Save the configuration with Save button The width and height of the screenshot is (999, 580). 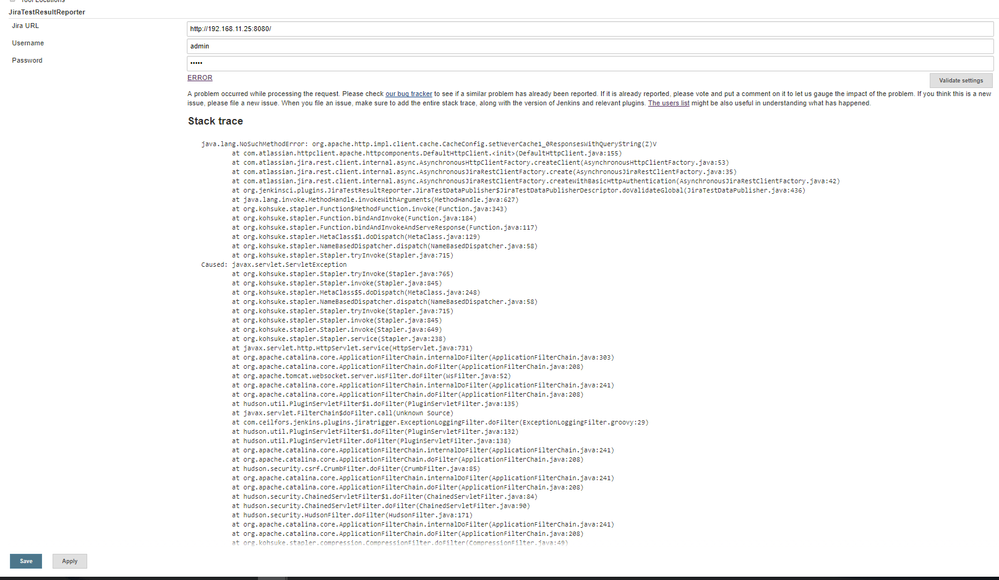25,561
